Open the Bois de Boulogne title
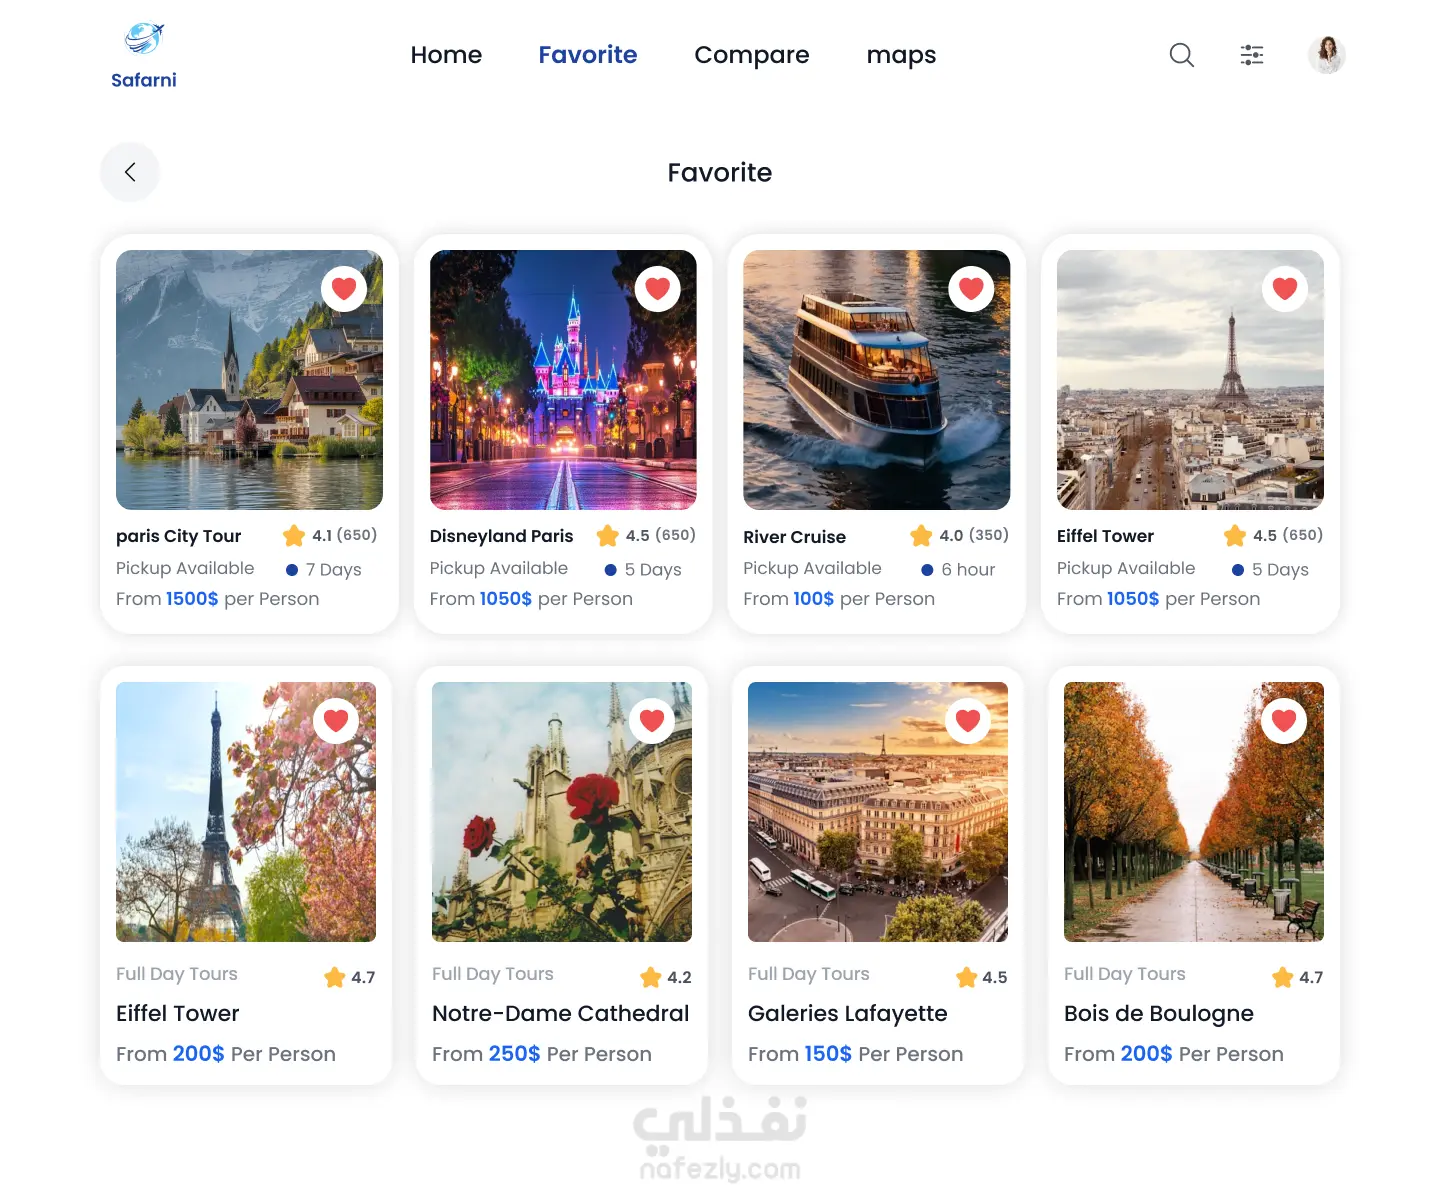The width and height of the screenshot is (1440, 1185). [1158, 1014]
